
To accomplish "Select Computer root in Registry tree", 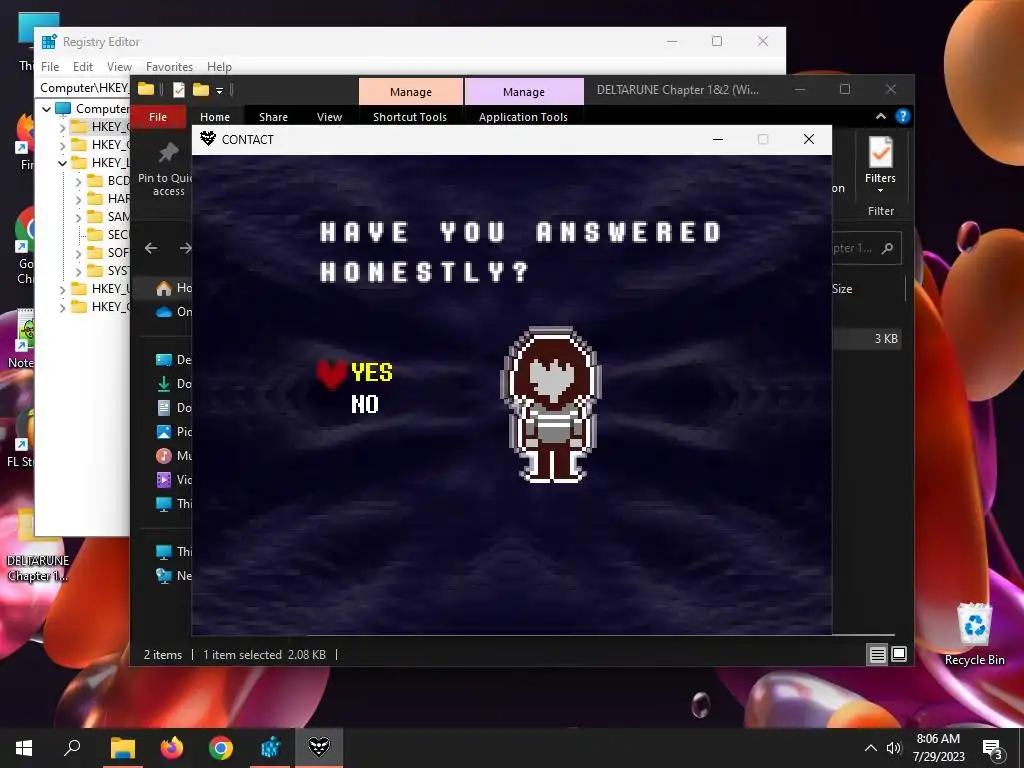I will (x=93, y=108).
